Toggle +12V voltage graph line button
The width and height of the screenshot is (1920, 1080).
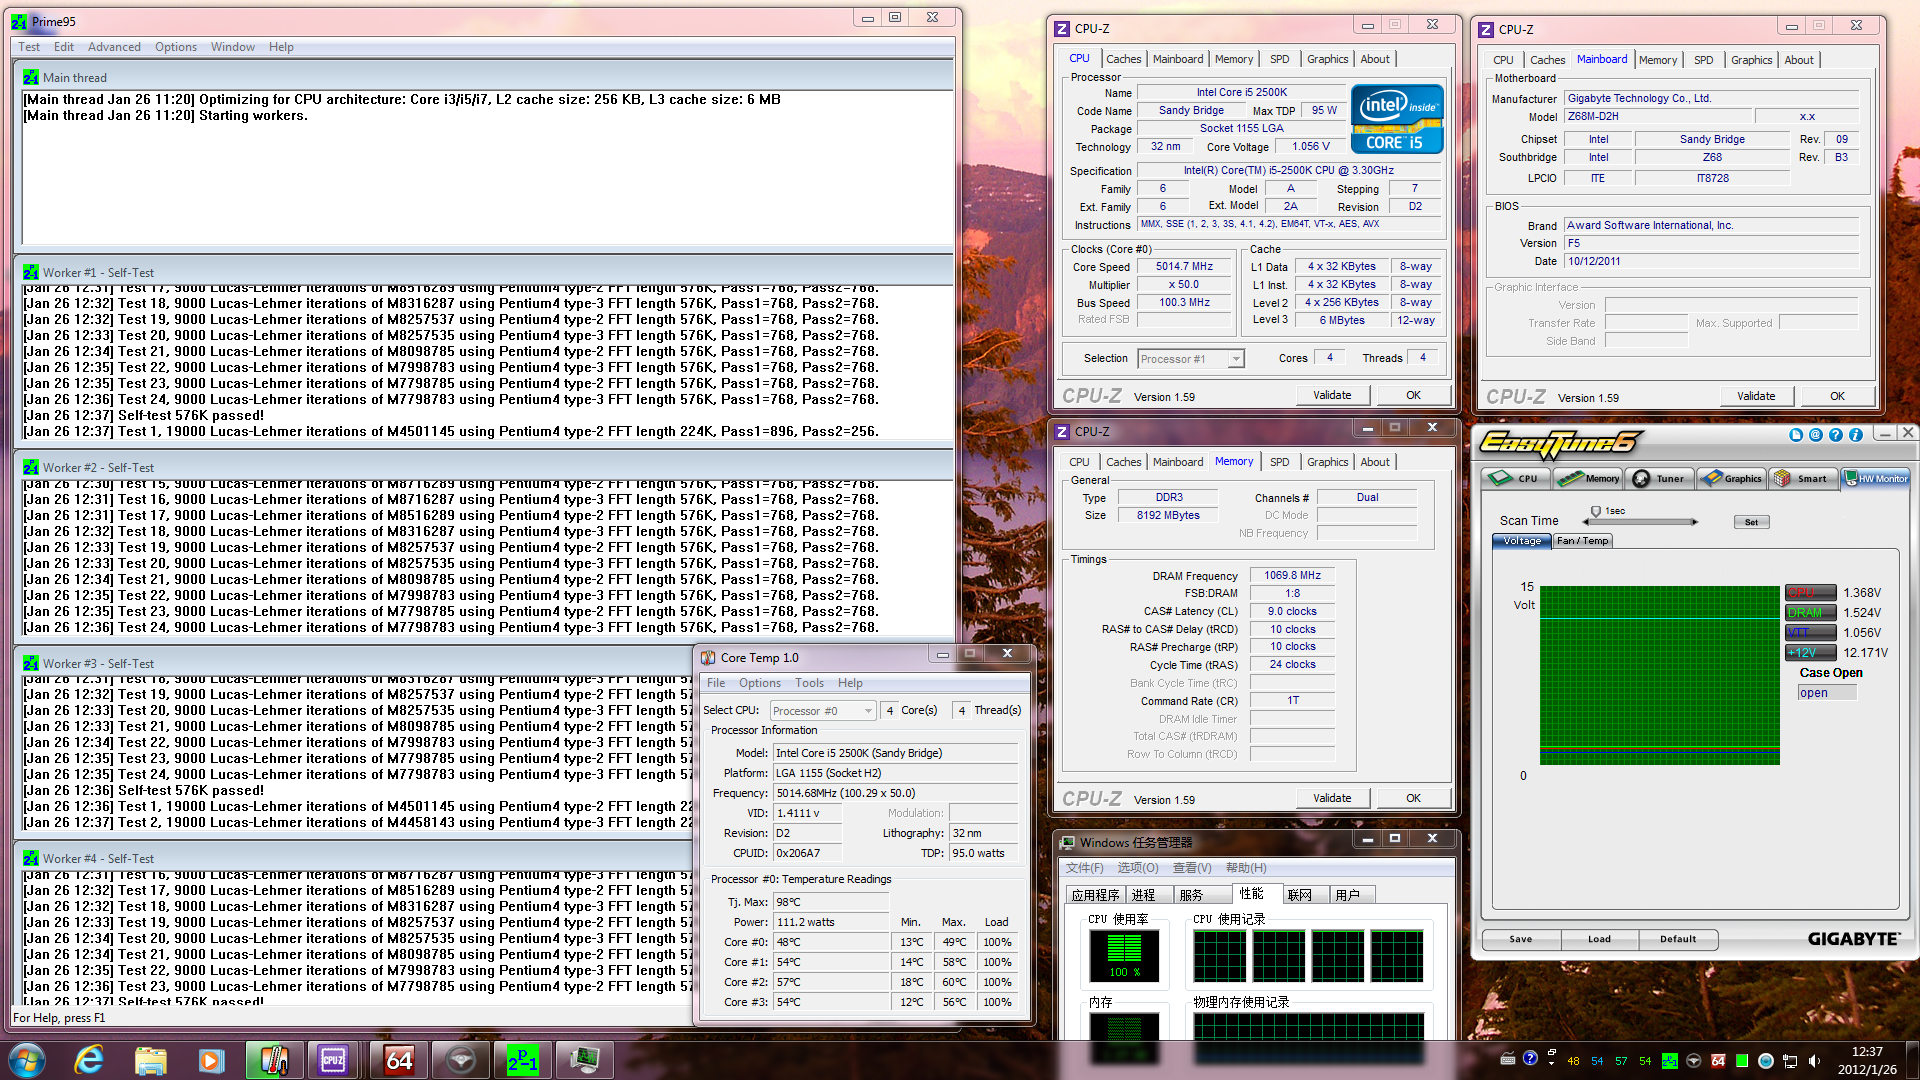[1810, 653]
